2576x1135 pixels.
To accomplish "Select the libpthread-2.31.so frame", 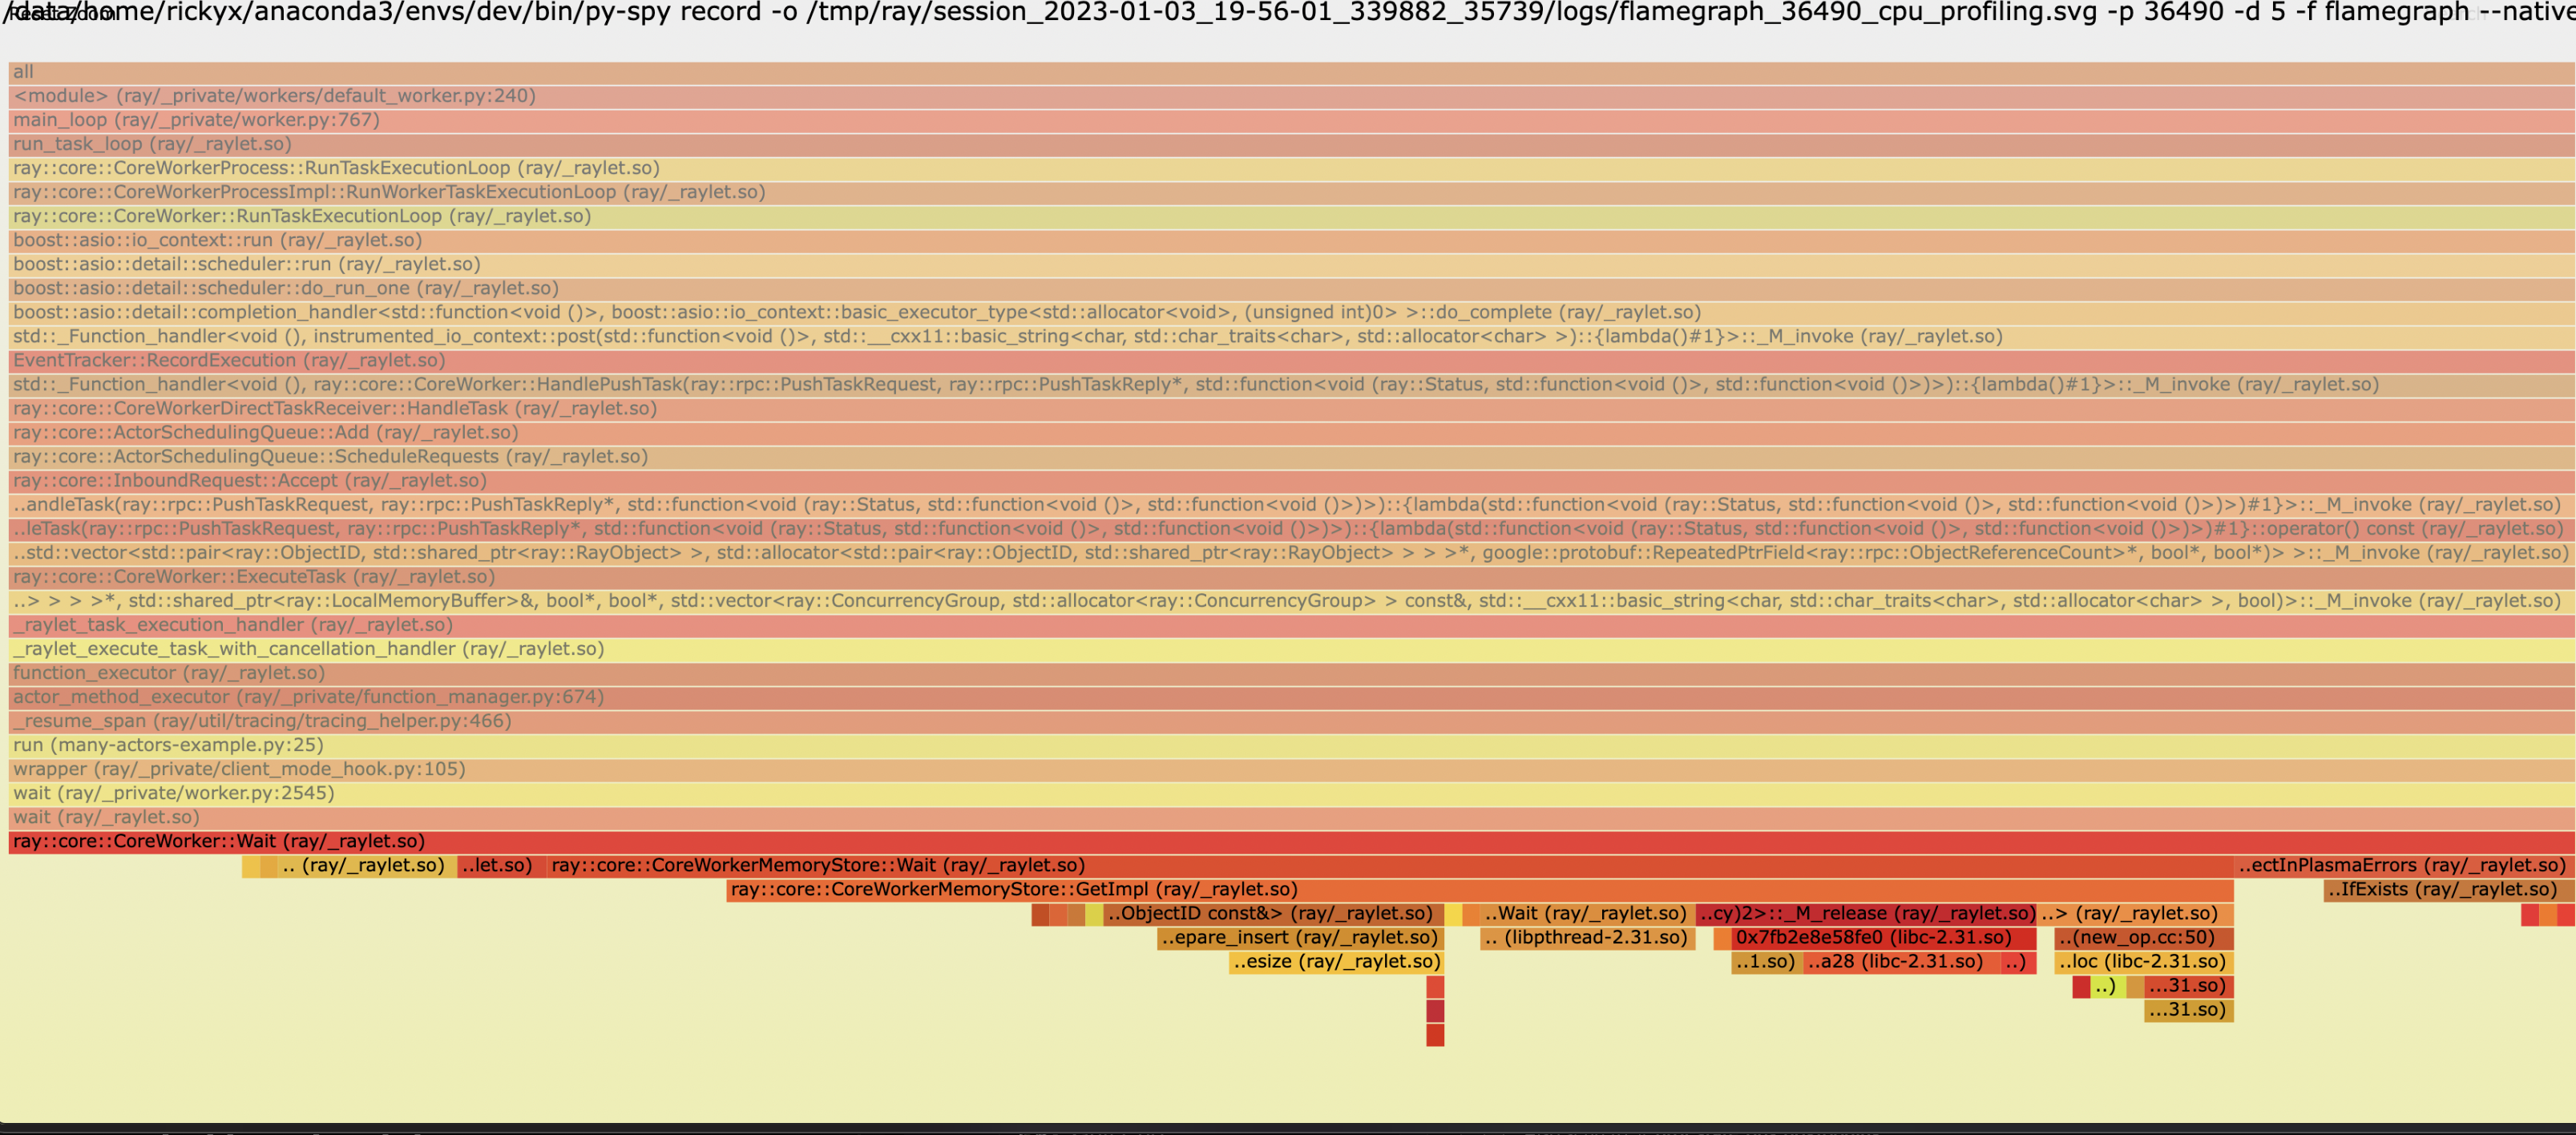I will pyautogui.click(x=1587, y=937).
